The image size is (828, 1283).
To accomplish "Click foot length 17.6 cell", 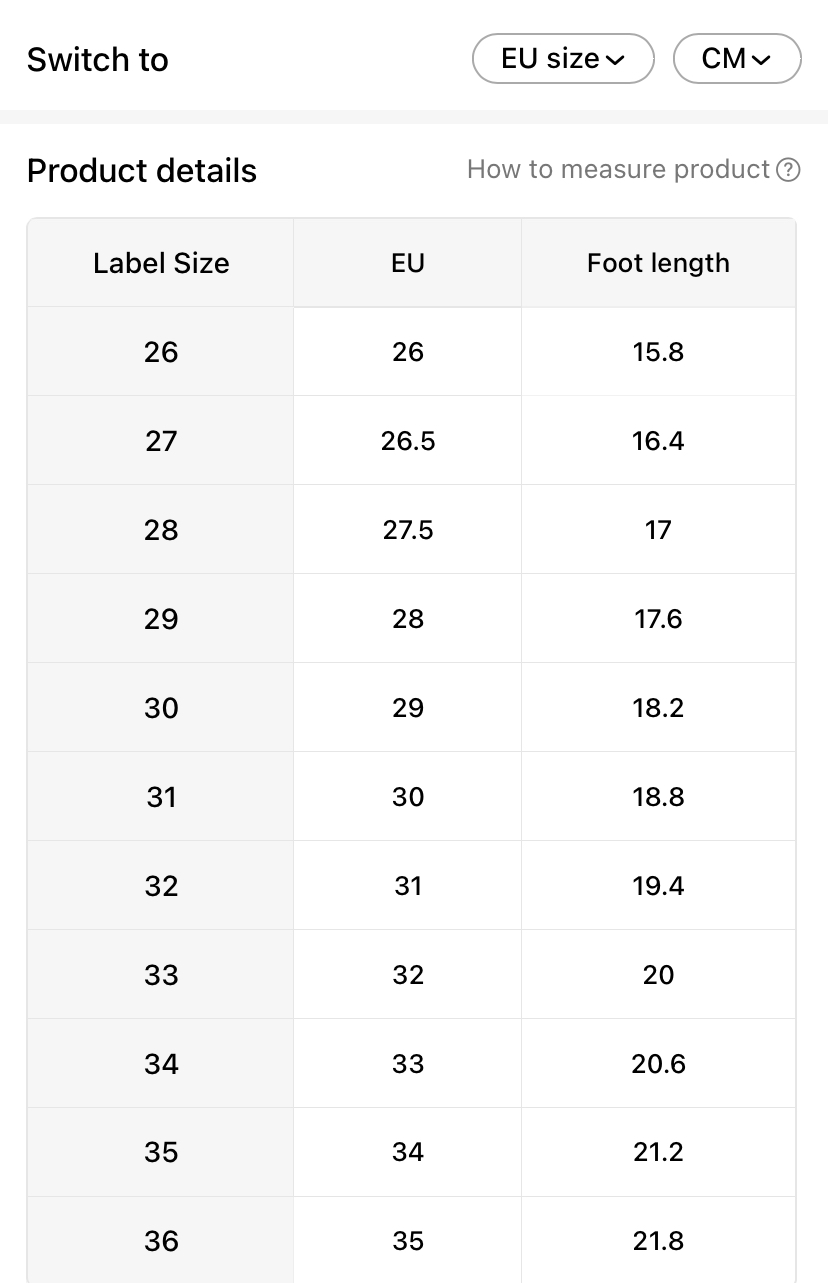I will (658, 619).
